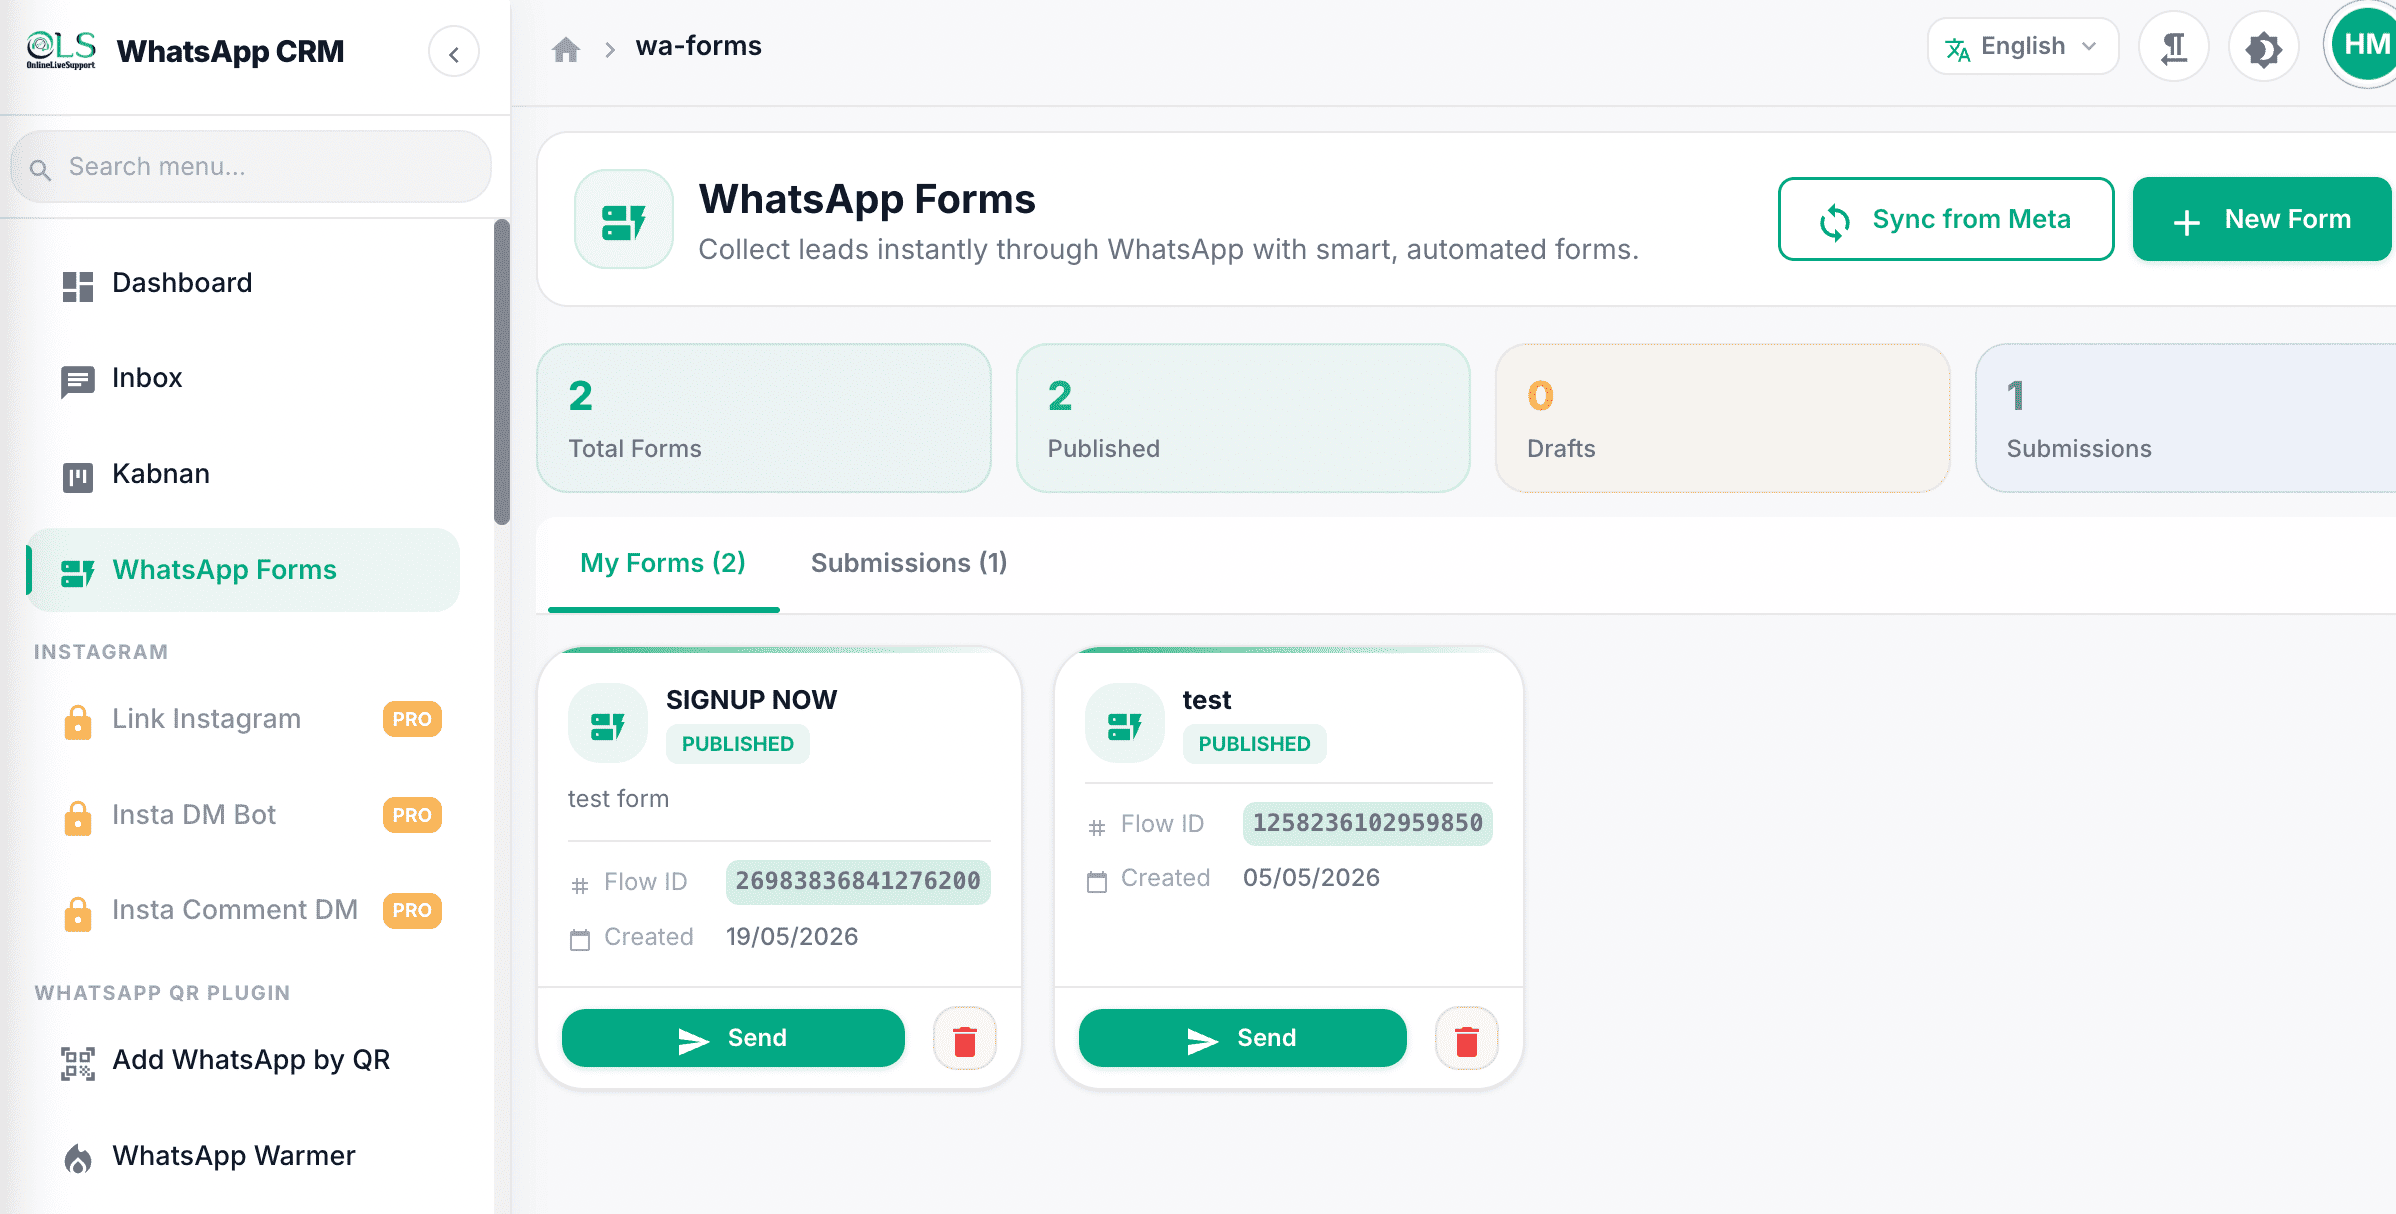Delete the test form
Screen dimensions: 2396x1214
point(1467,1039)
